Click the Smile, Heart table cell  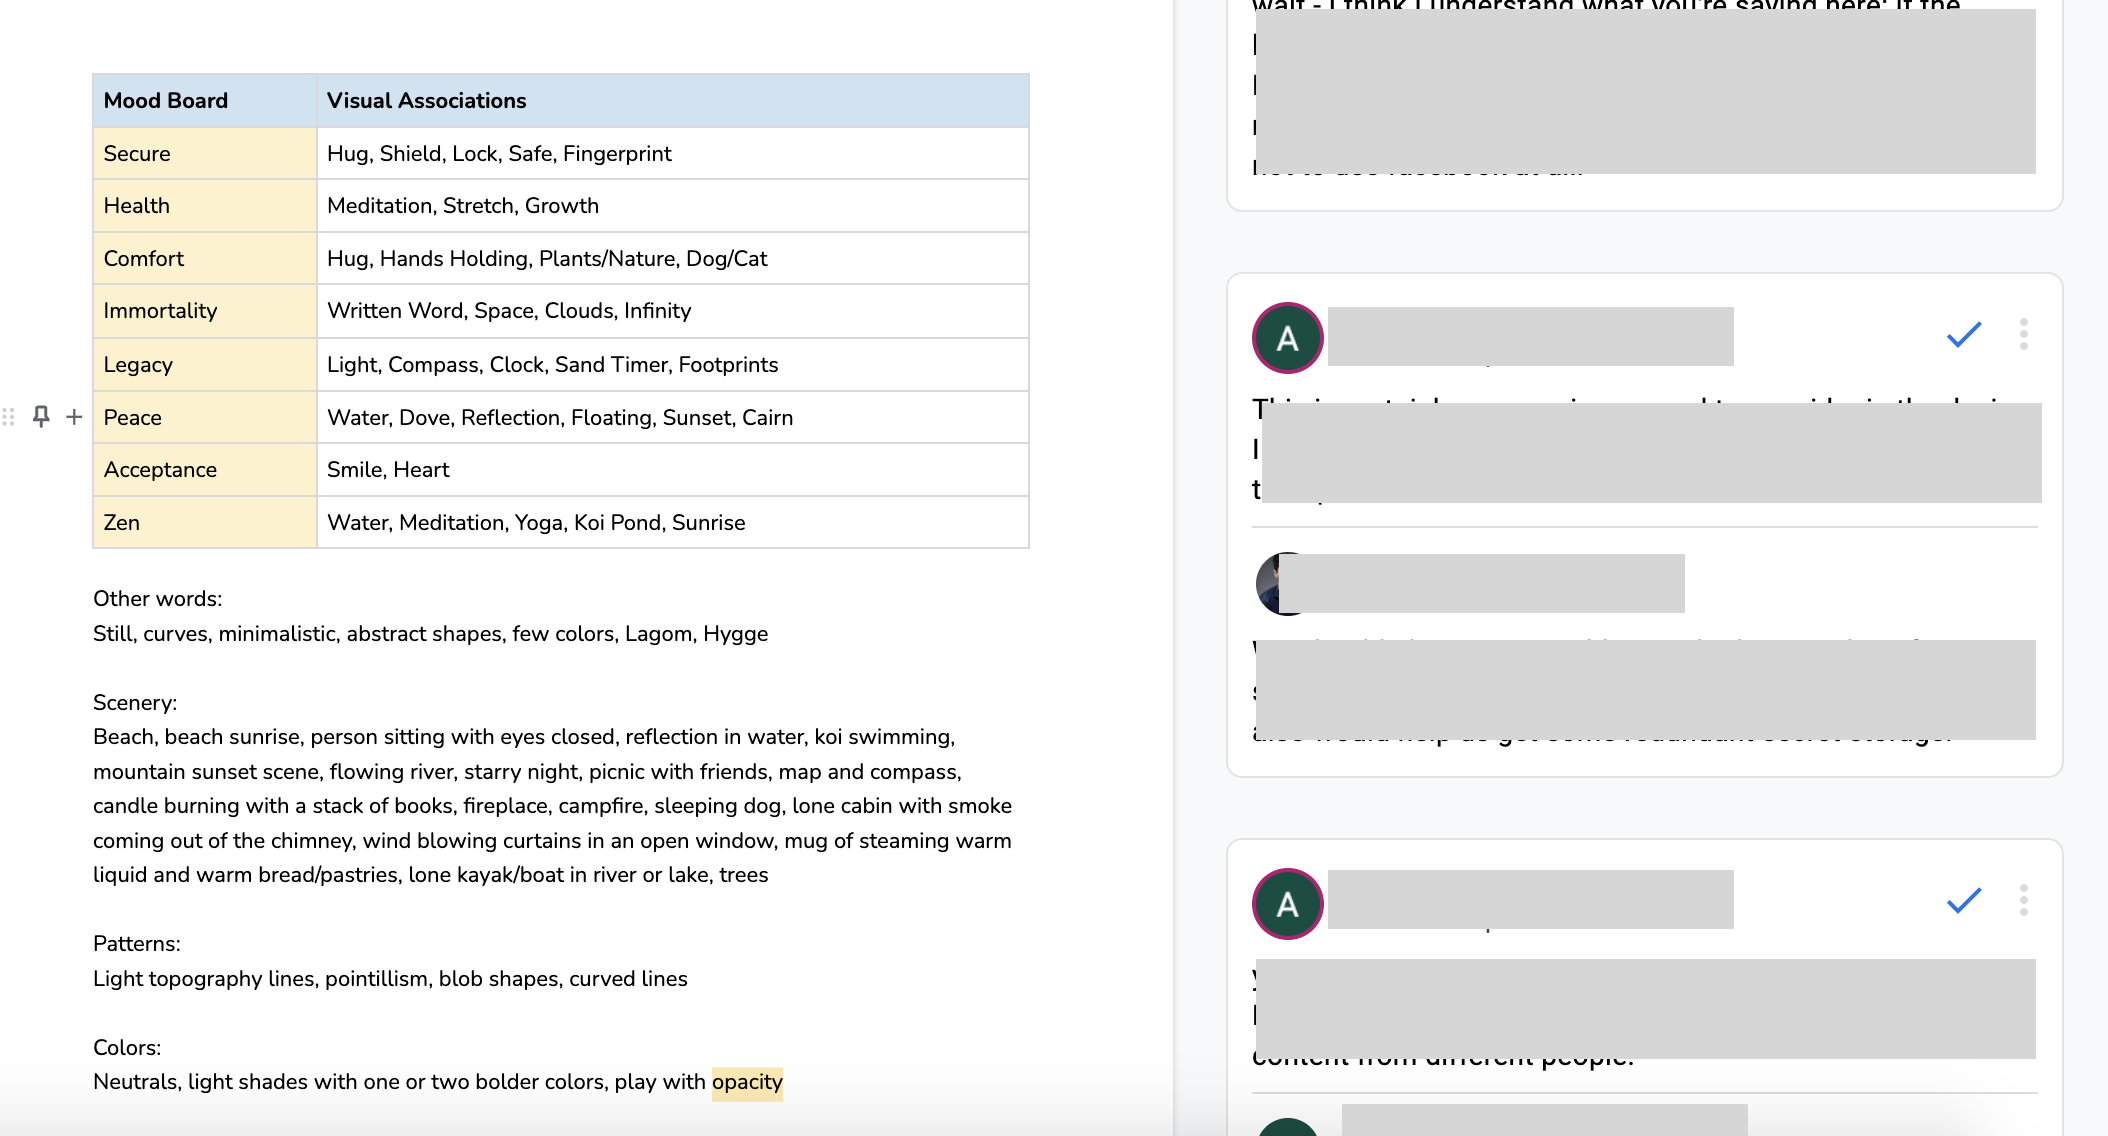pos(388,470)
